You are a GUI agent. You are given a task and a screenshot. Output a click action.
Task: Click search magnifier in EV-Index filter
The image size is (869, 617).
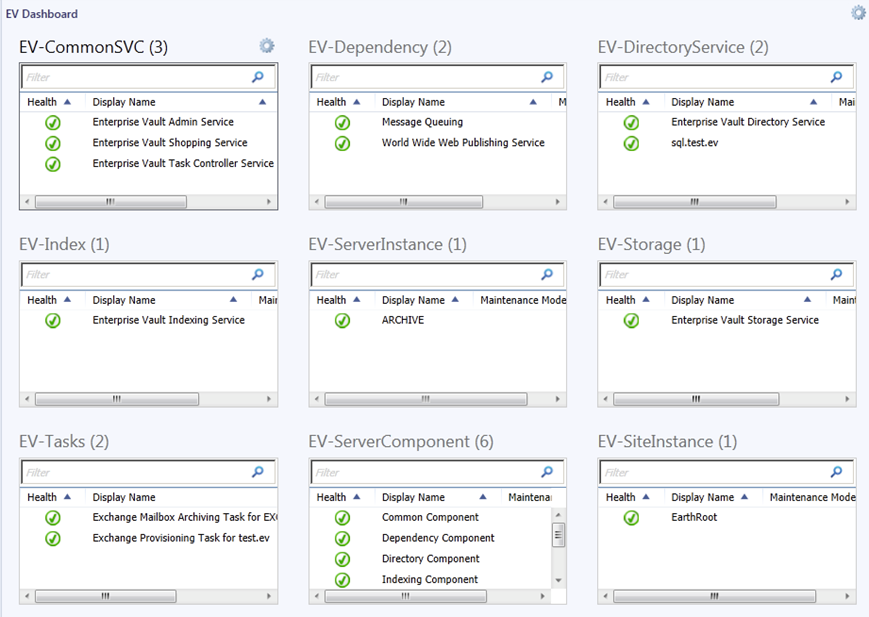click(x=258, y=274)
